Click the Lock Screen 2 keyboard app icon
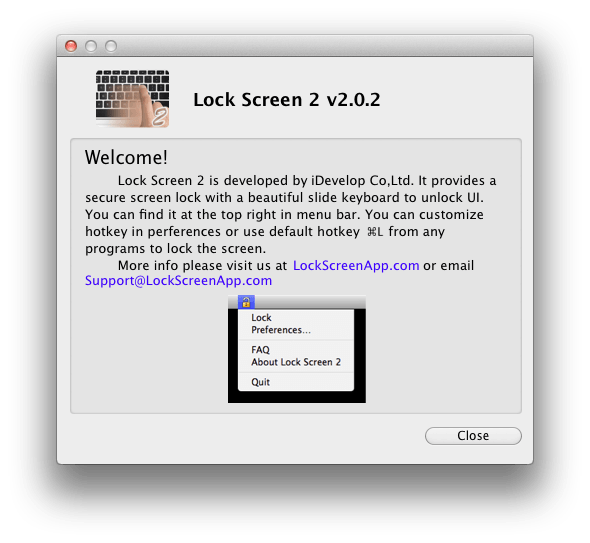Image resolution: width=590 pixels, height=543 pixels. pyautogui.click(x=132, y=99)
